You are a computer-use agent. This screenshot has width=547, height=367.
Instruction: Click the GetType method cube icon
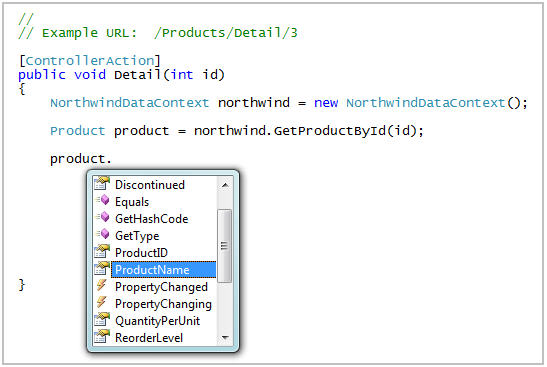coord(103,234)
